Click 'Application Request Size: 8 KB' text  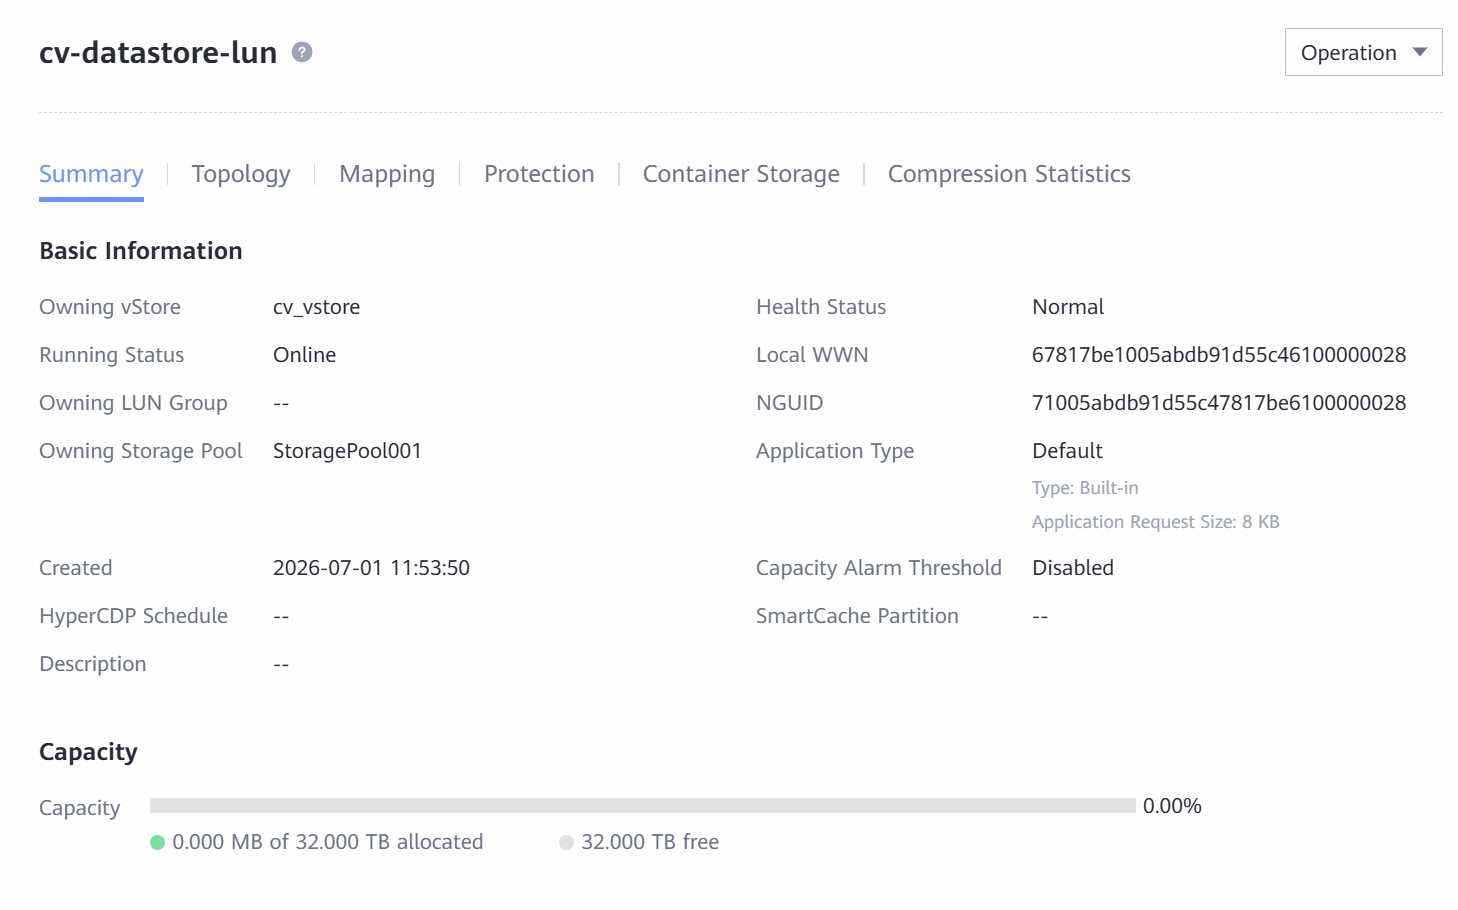[1156, 522]
